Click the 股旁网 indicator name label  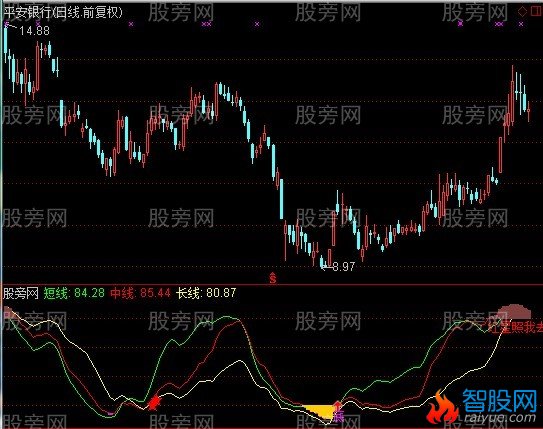click(x=21, y=293)
